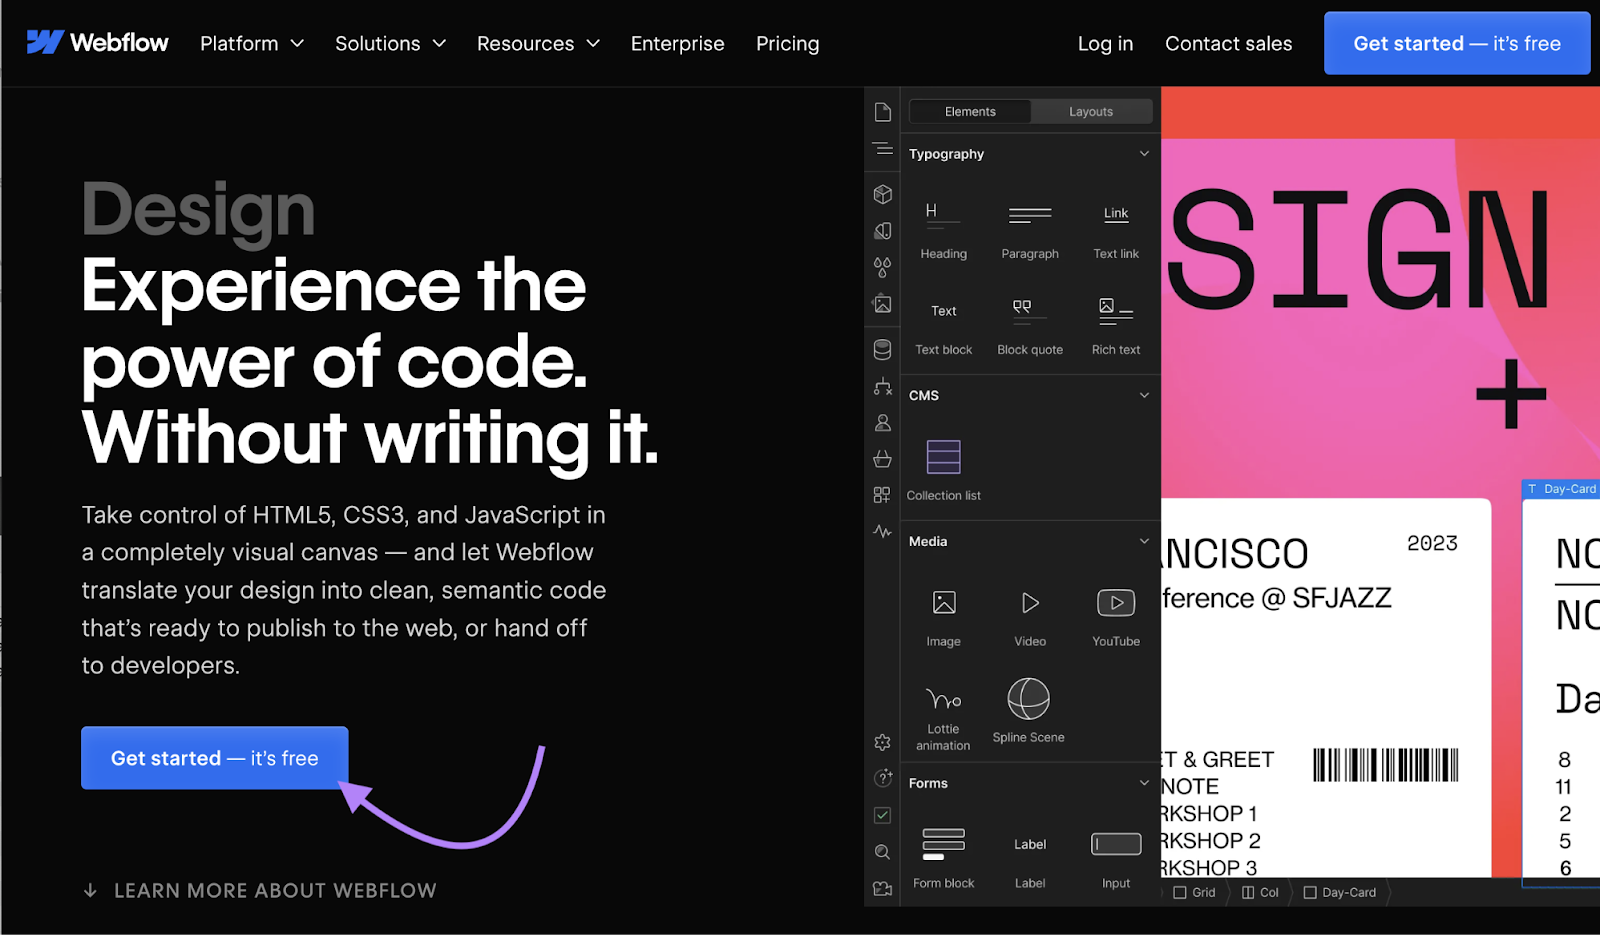Click the barcode image on the canvas
Screen dimensions: 1600x935
tap(1386, 765)
